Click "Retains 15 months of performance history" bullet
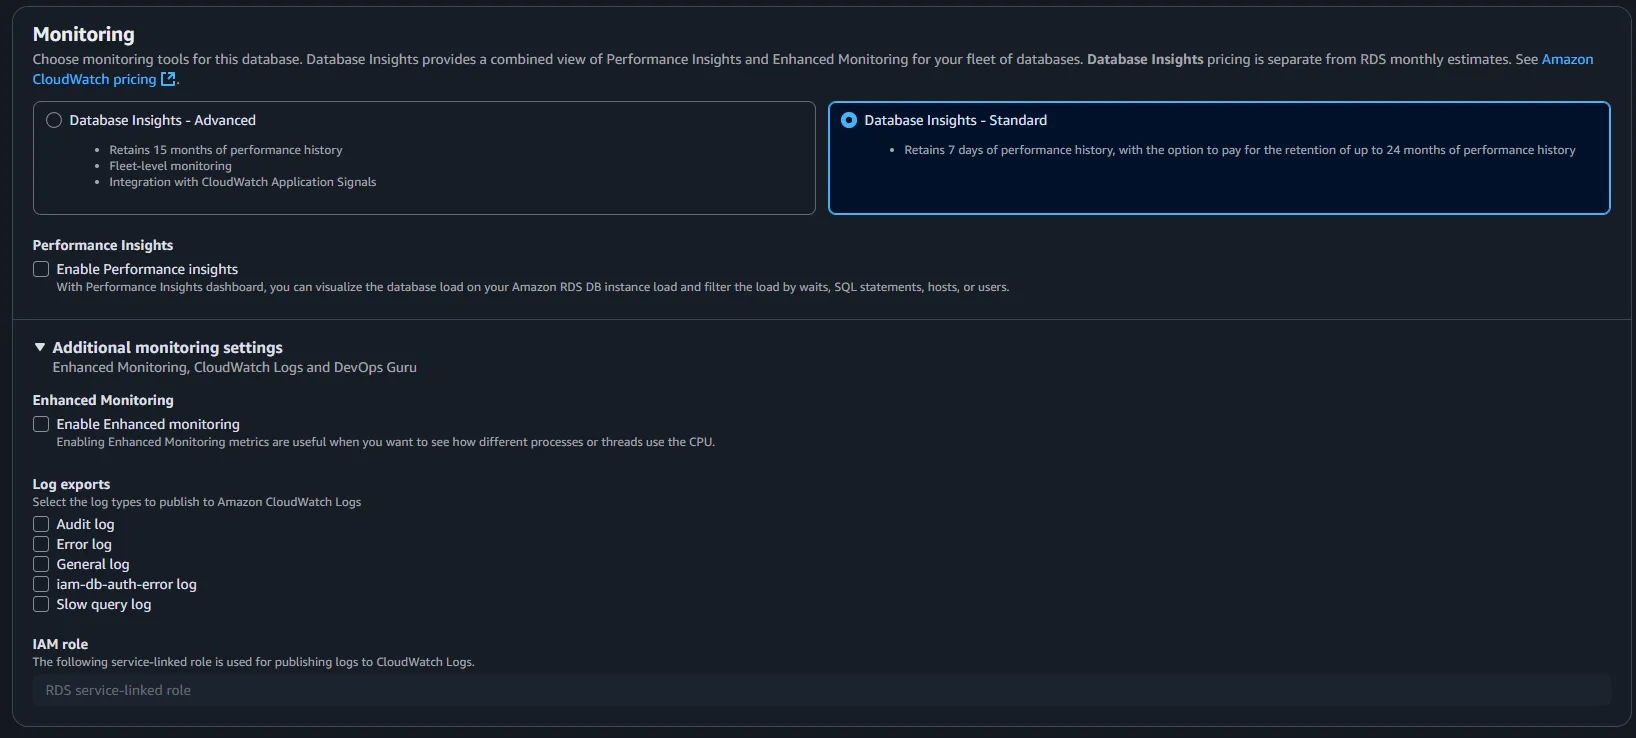Viewport: 1636px width, 738px height. 226,150
